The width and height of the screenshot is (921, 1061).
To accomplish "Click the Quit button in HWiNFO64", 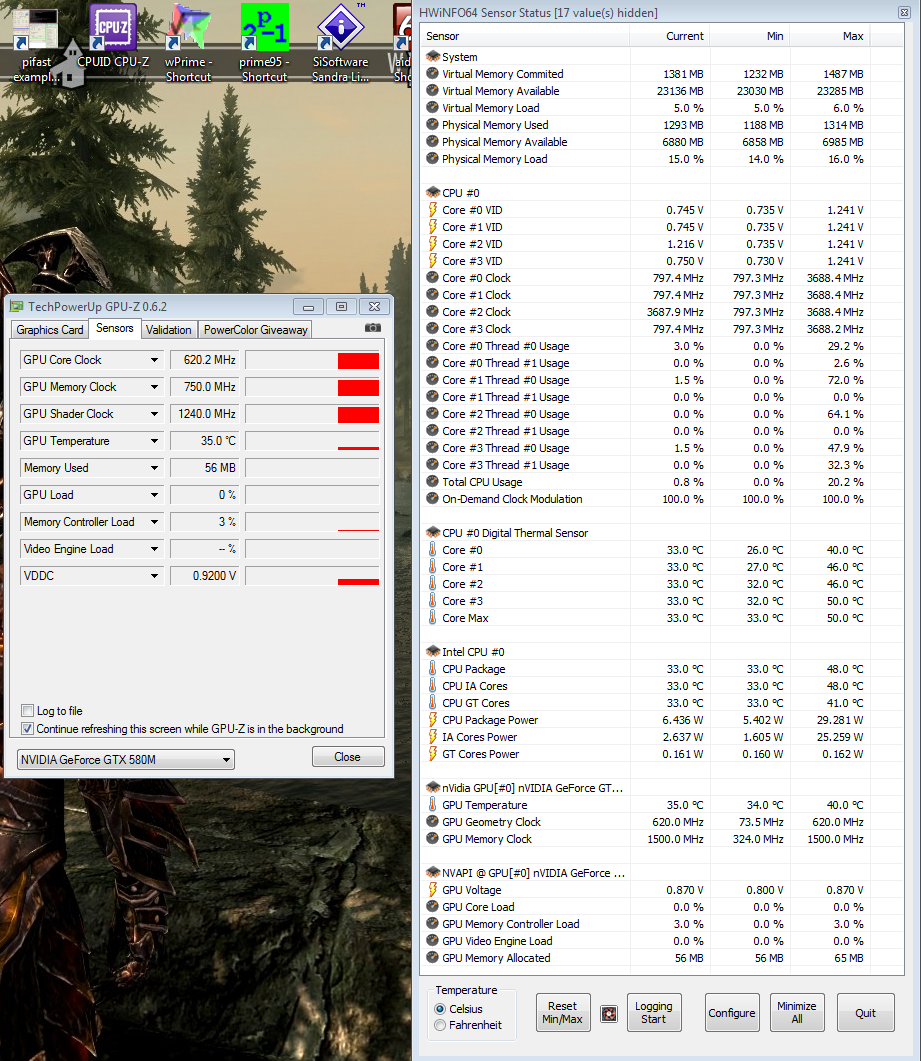I will [866, 1012].
